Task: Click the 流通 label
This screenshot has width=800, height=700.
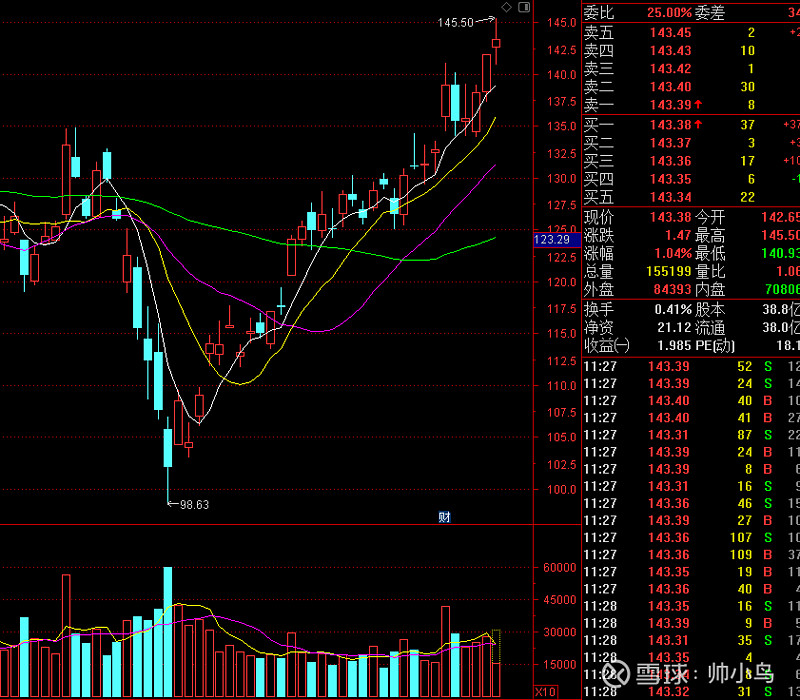Action: pos(710,328)
